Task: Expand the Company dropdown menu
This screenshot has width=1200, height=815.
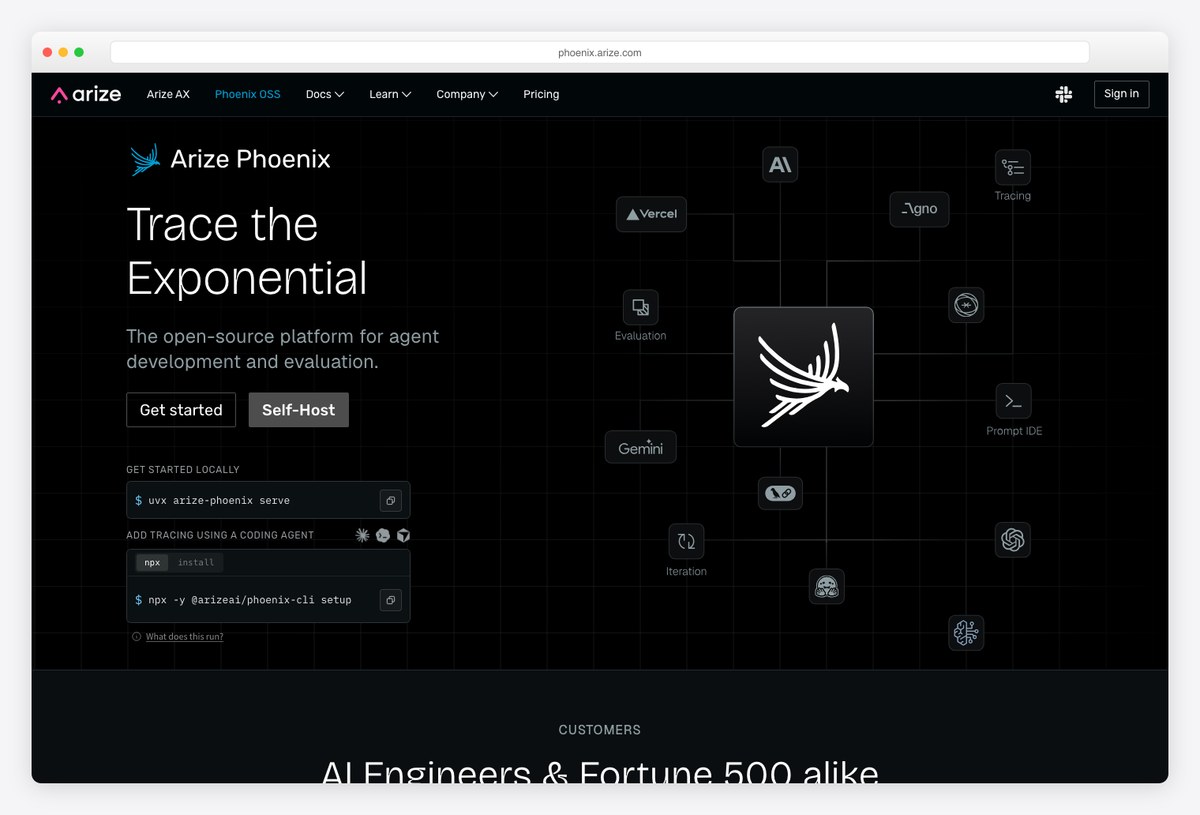Action: [467, 94]
